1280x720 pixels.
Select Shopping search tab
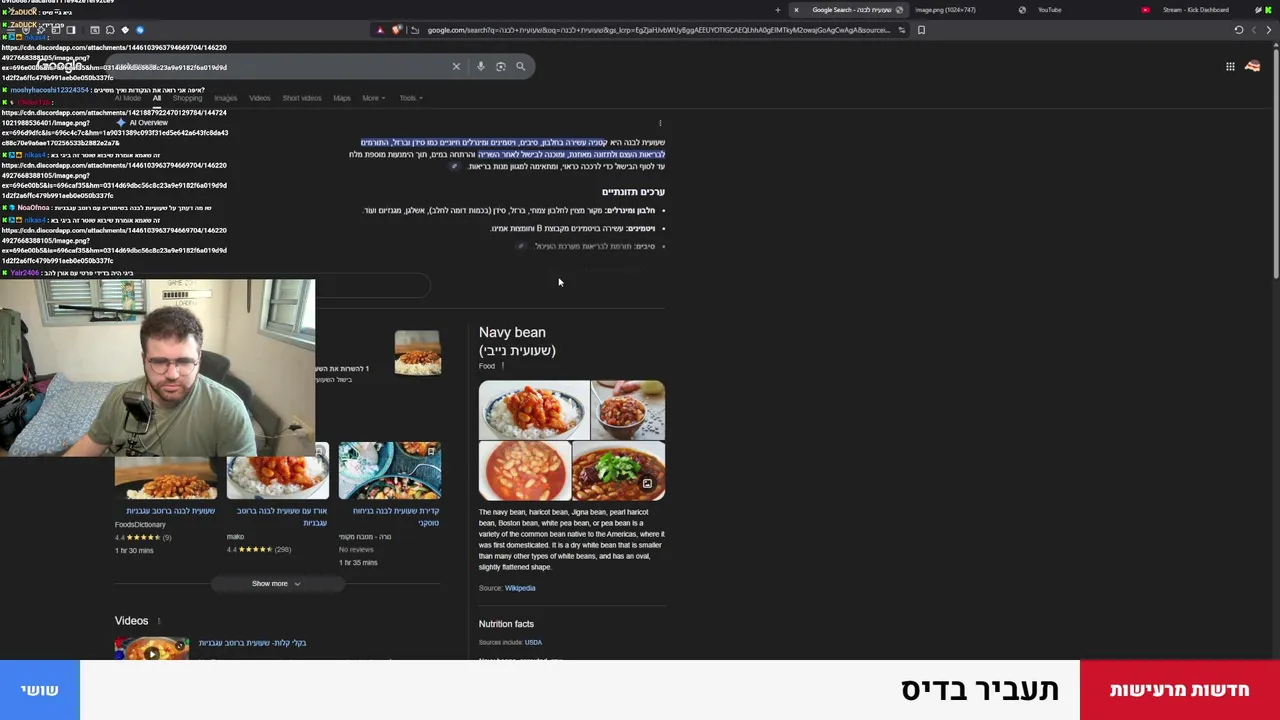click(187, 98)
